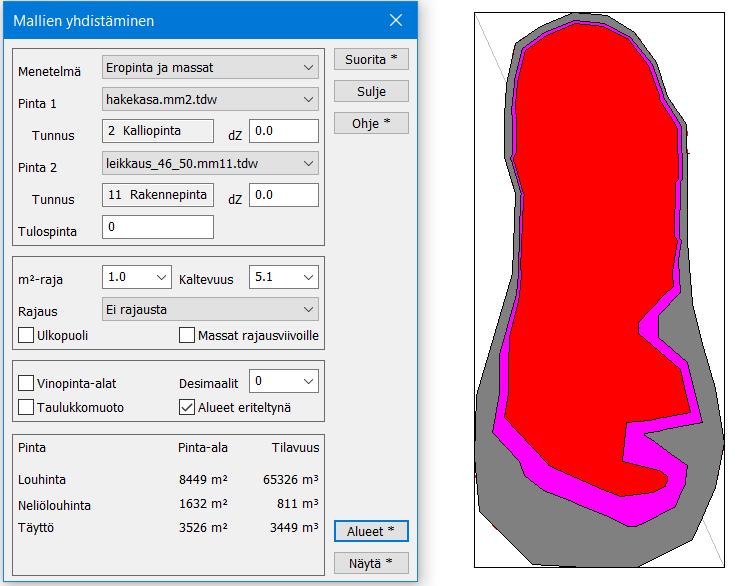Toggle the Ulkopuoli checkbox
This screenshot has width=750, height=586.
(x=26, y=335)
